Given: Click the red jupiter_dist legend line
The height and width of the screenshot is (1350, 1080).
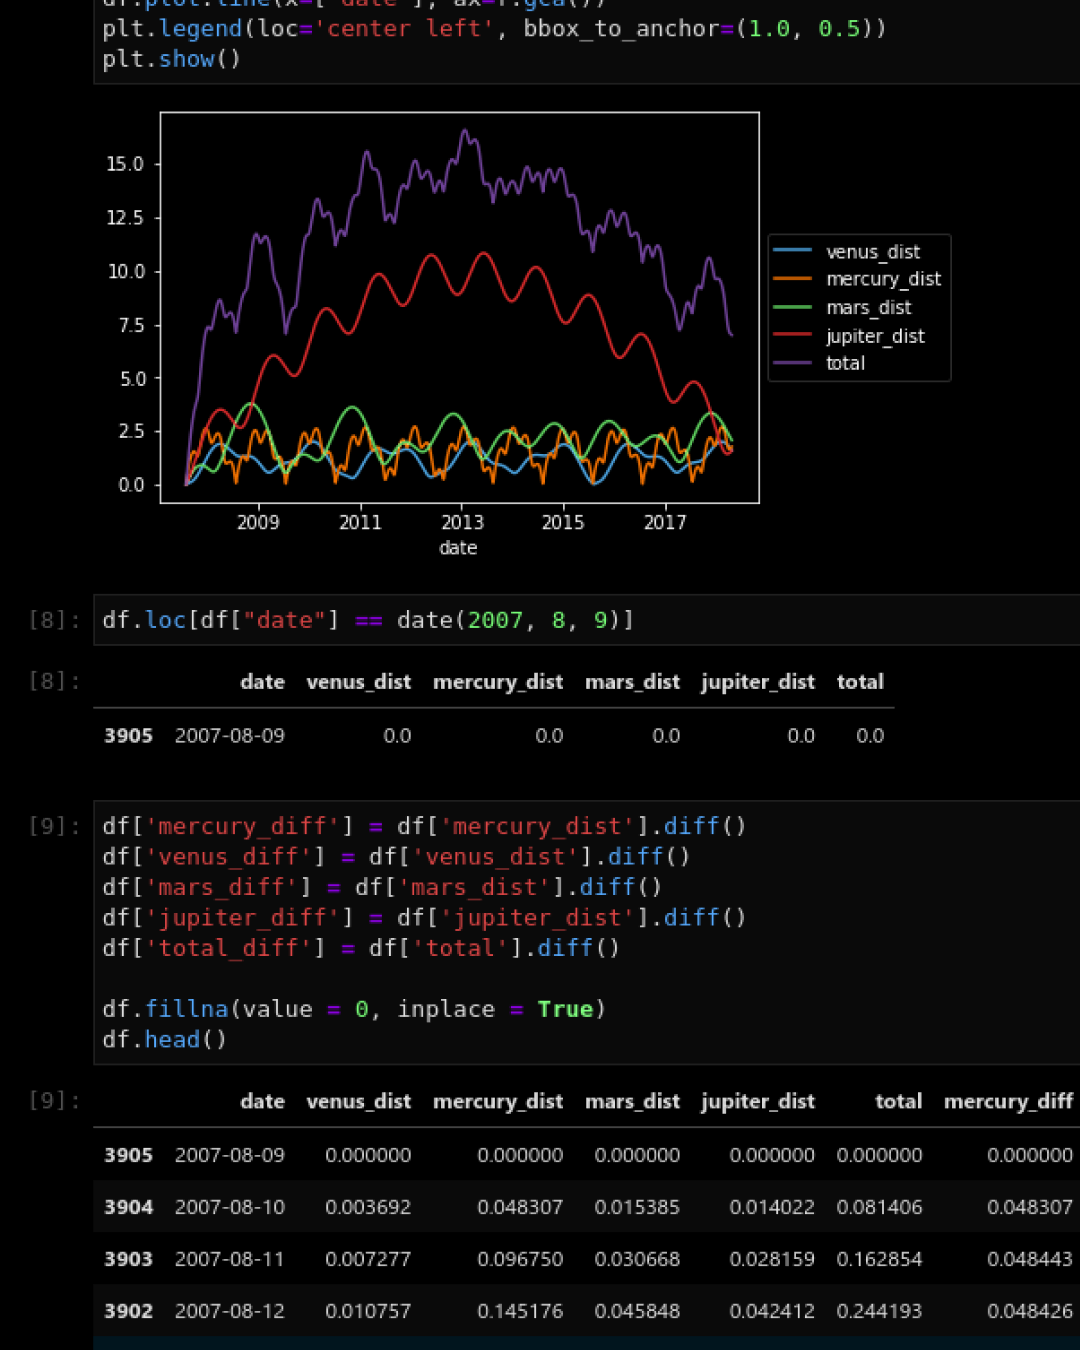Looking at the screenshot, I should click(792, 336).
